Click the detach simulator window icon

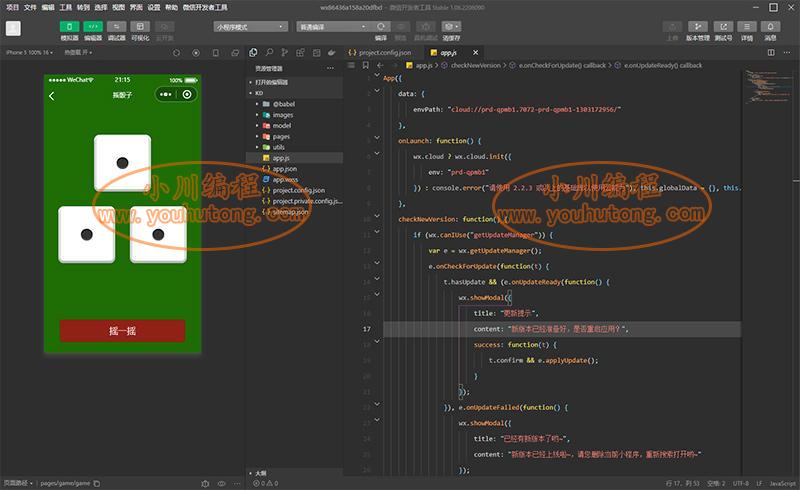[x=235, y=53]
